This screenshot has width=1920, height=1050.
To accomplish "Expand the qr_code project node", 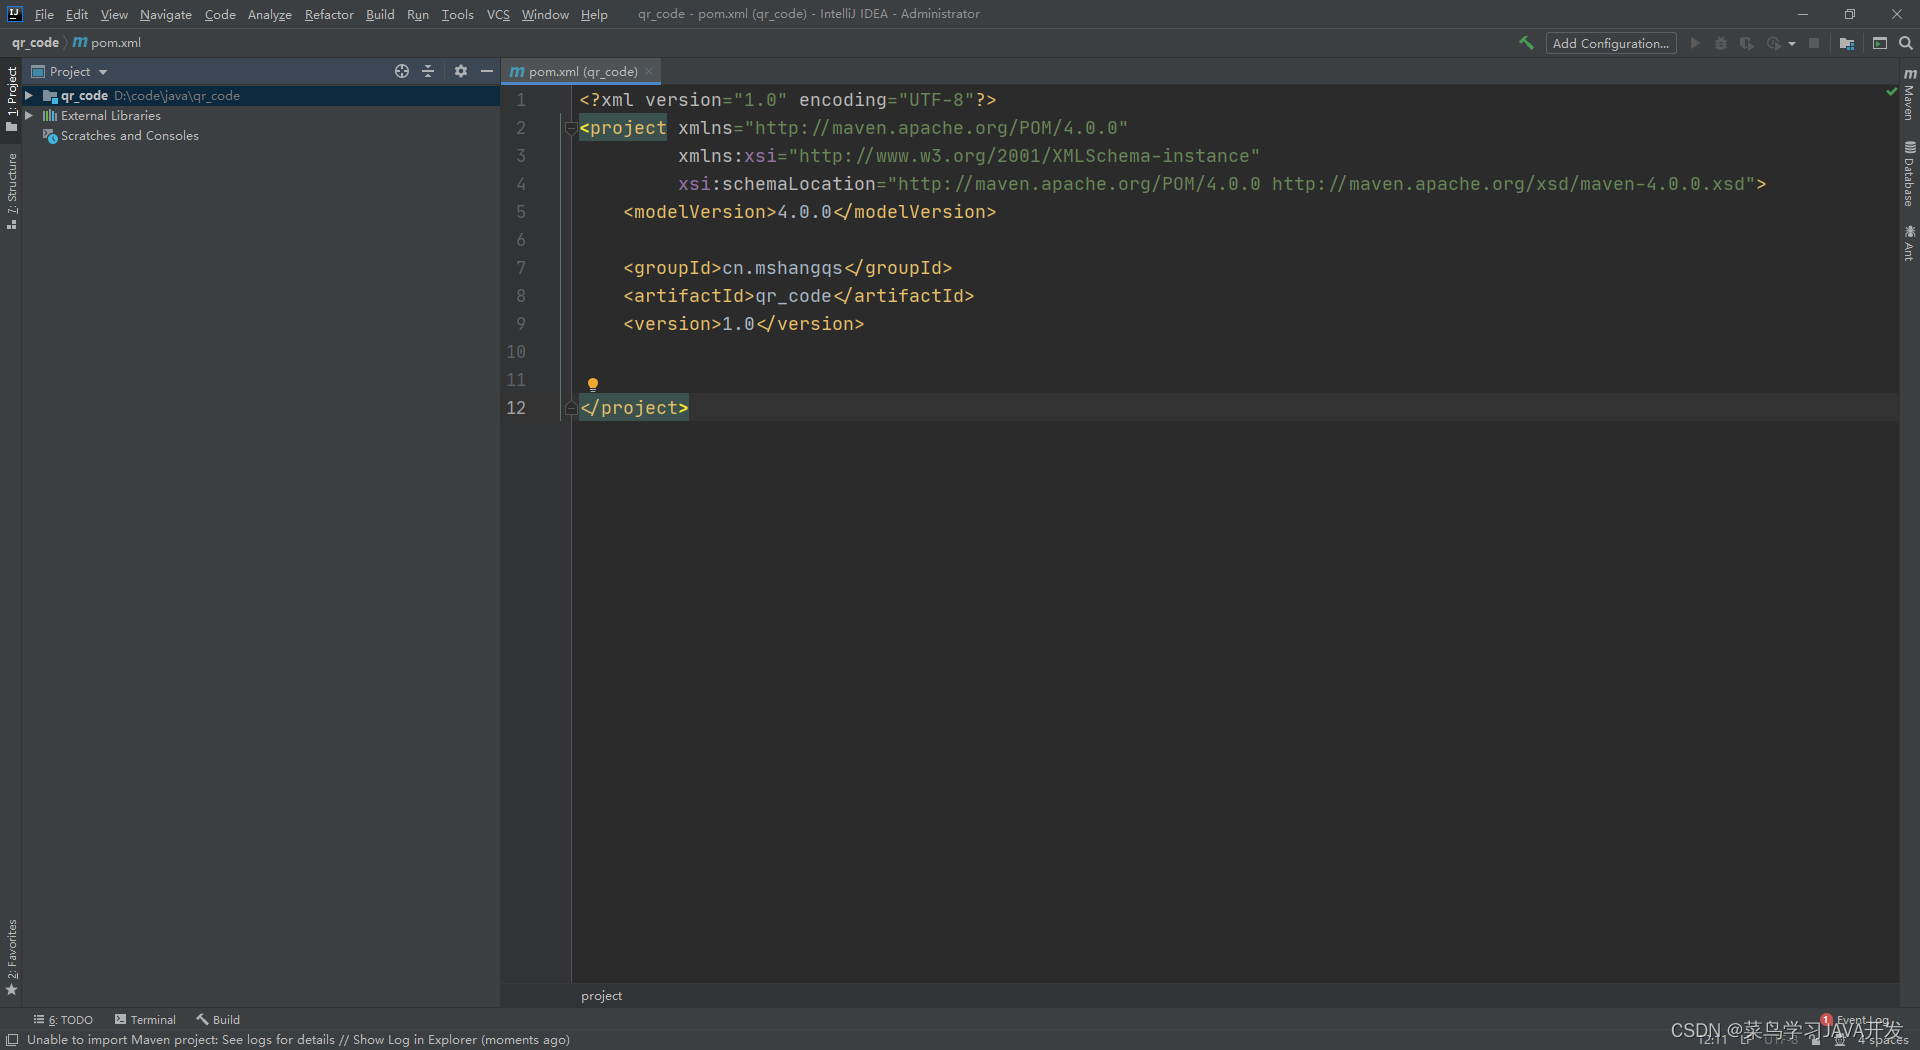I will (x=28, y=95).
